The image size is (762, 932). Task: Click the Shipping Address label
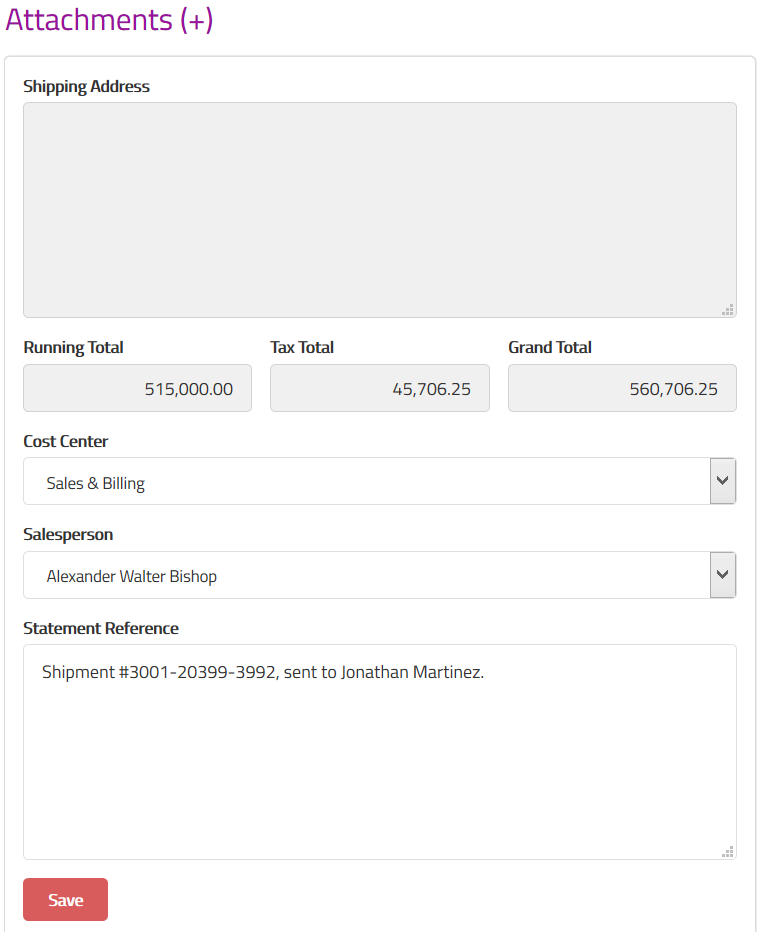pyautogui.click(x=86, y=86)
